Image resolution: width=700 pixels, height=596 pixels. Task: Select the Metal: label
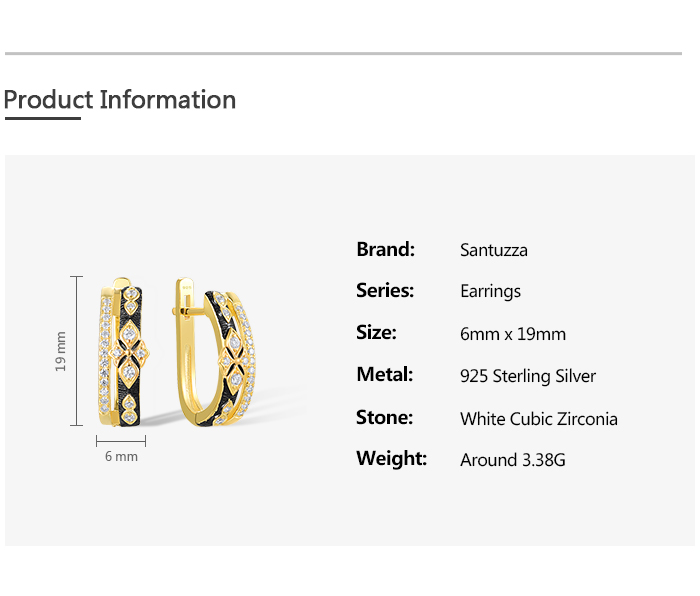(384, 375)
